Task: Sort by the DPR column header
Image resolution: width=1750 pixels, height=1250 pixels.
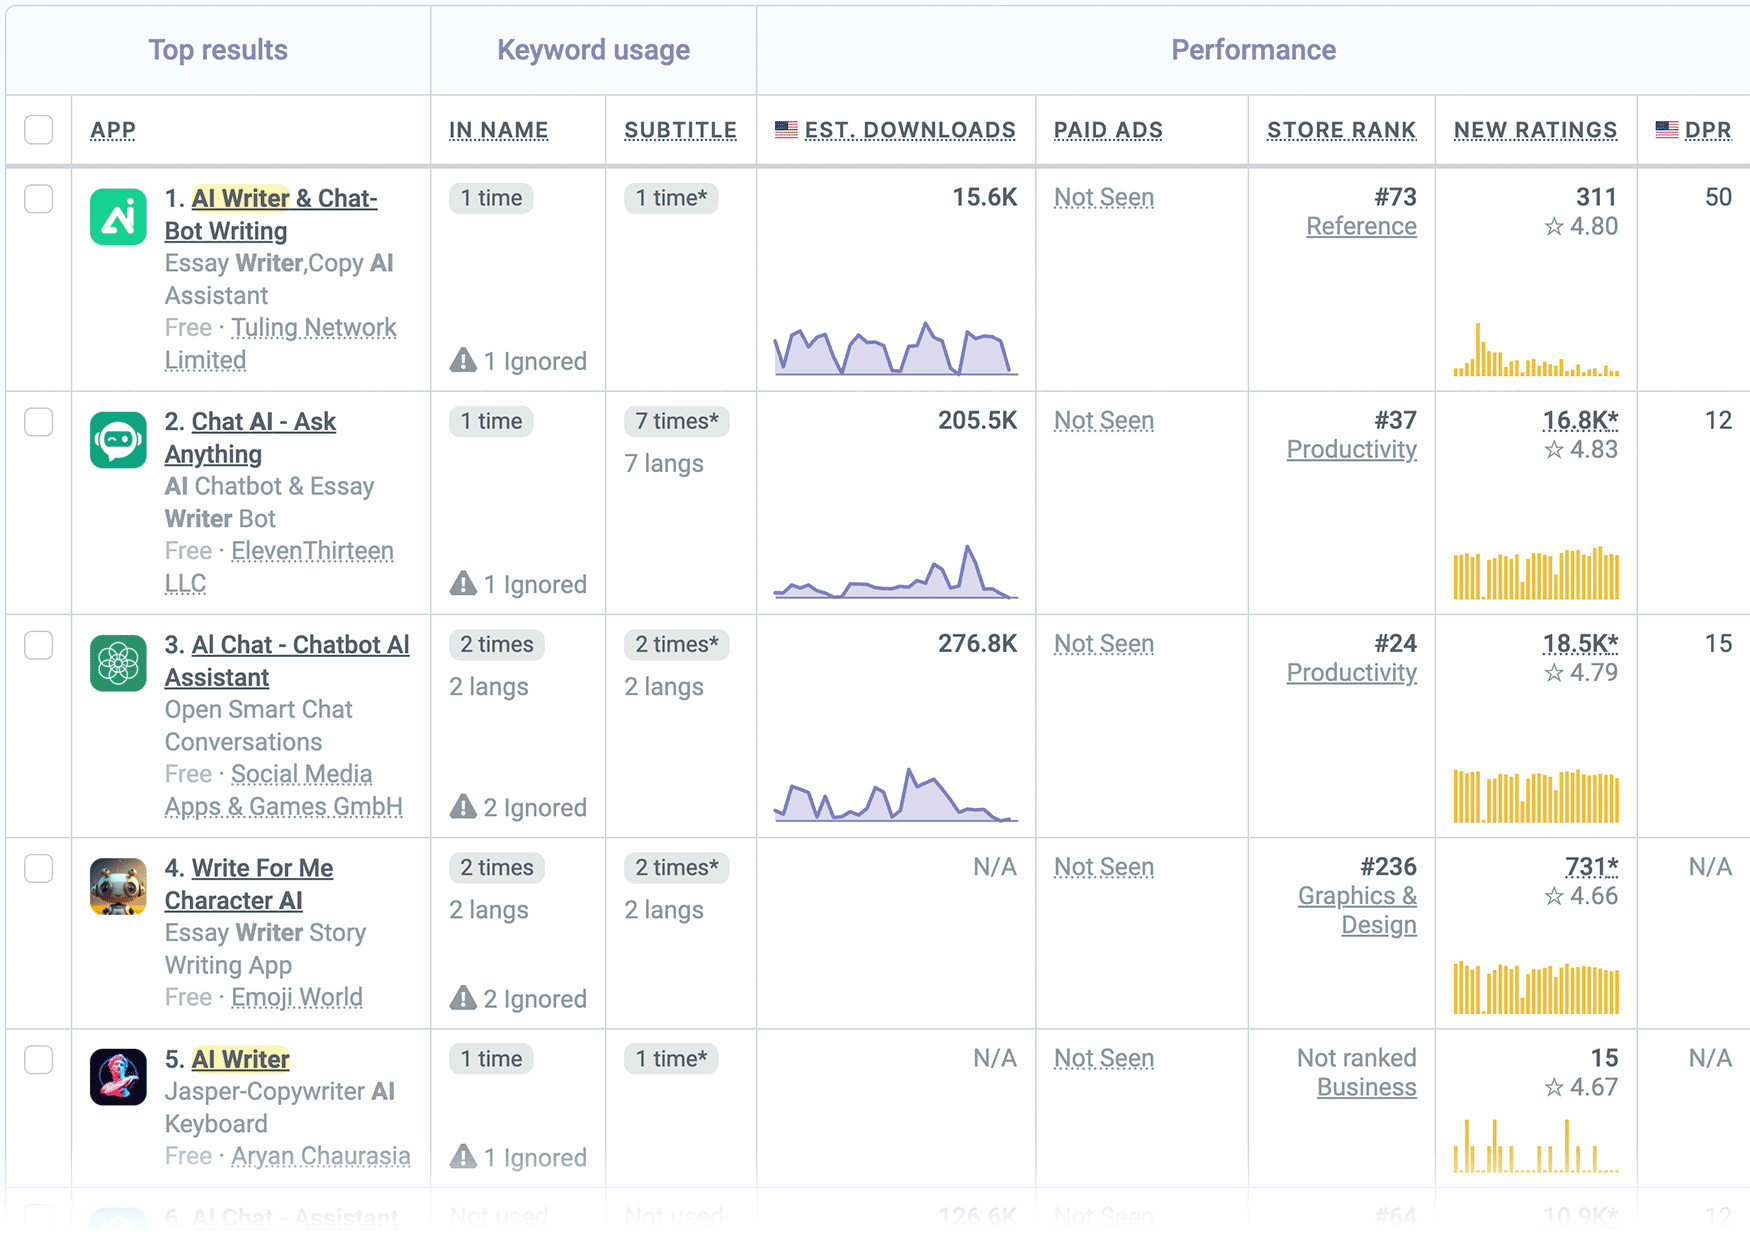Action: 1708,130
